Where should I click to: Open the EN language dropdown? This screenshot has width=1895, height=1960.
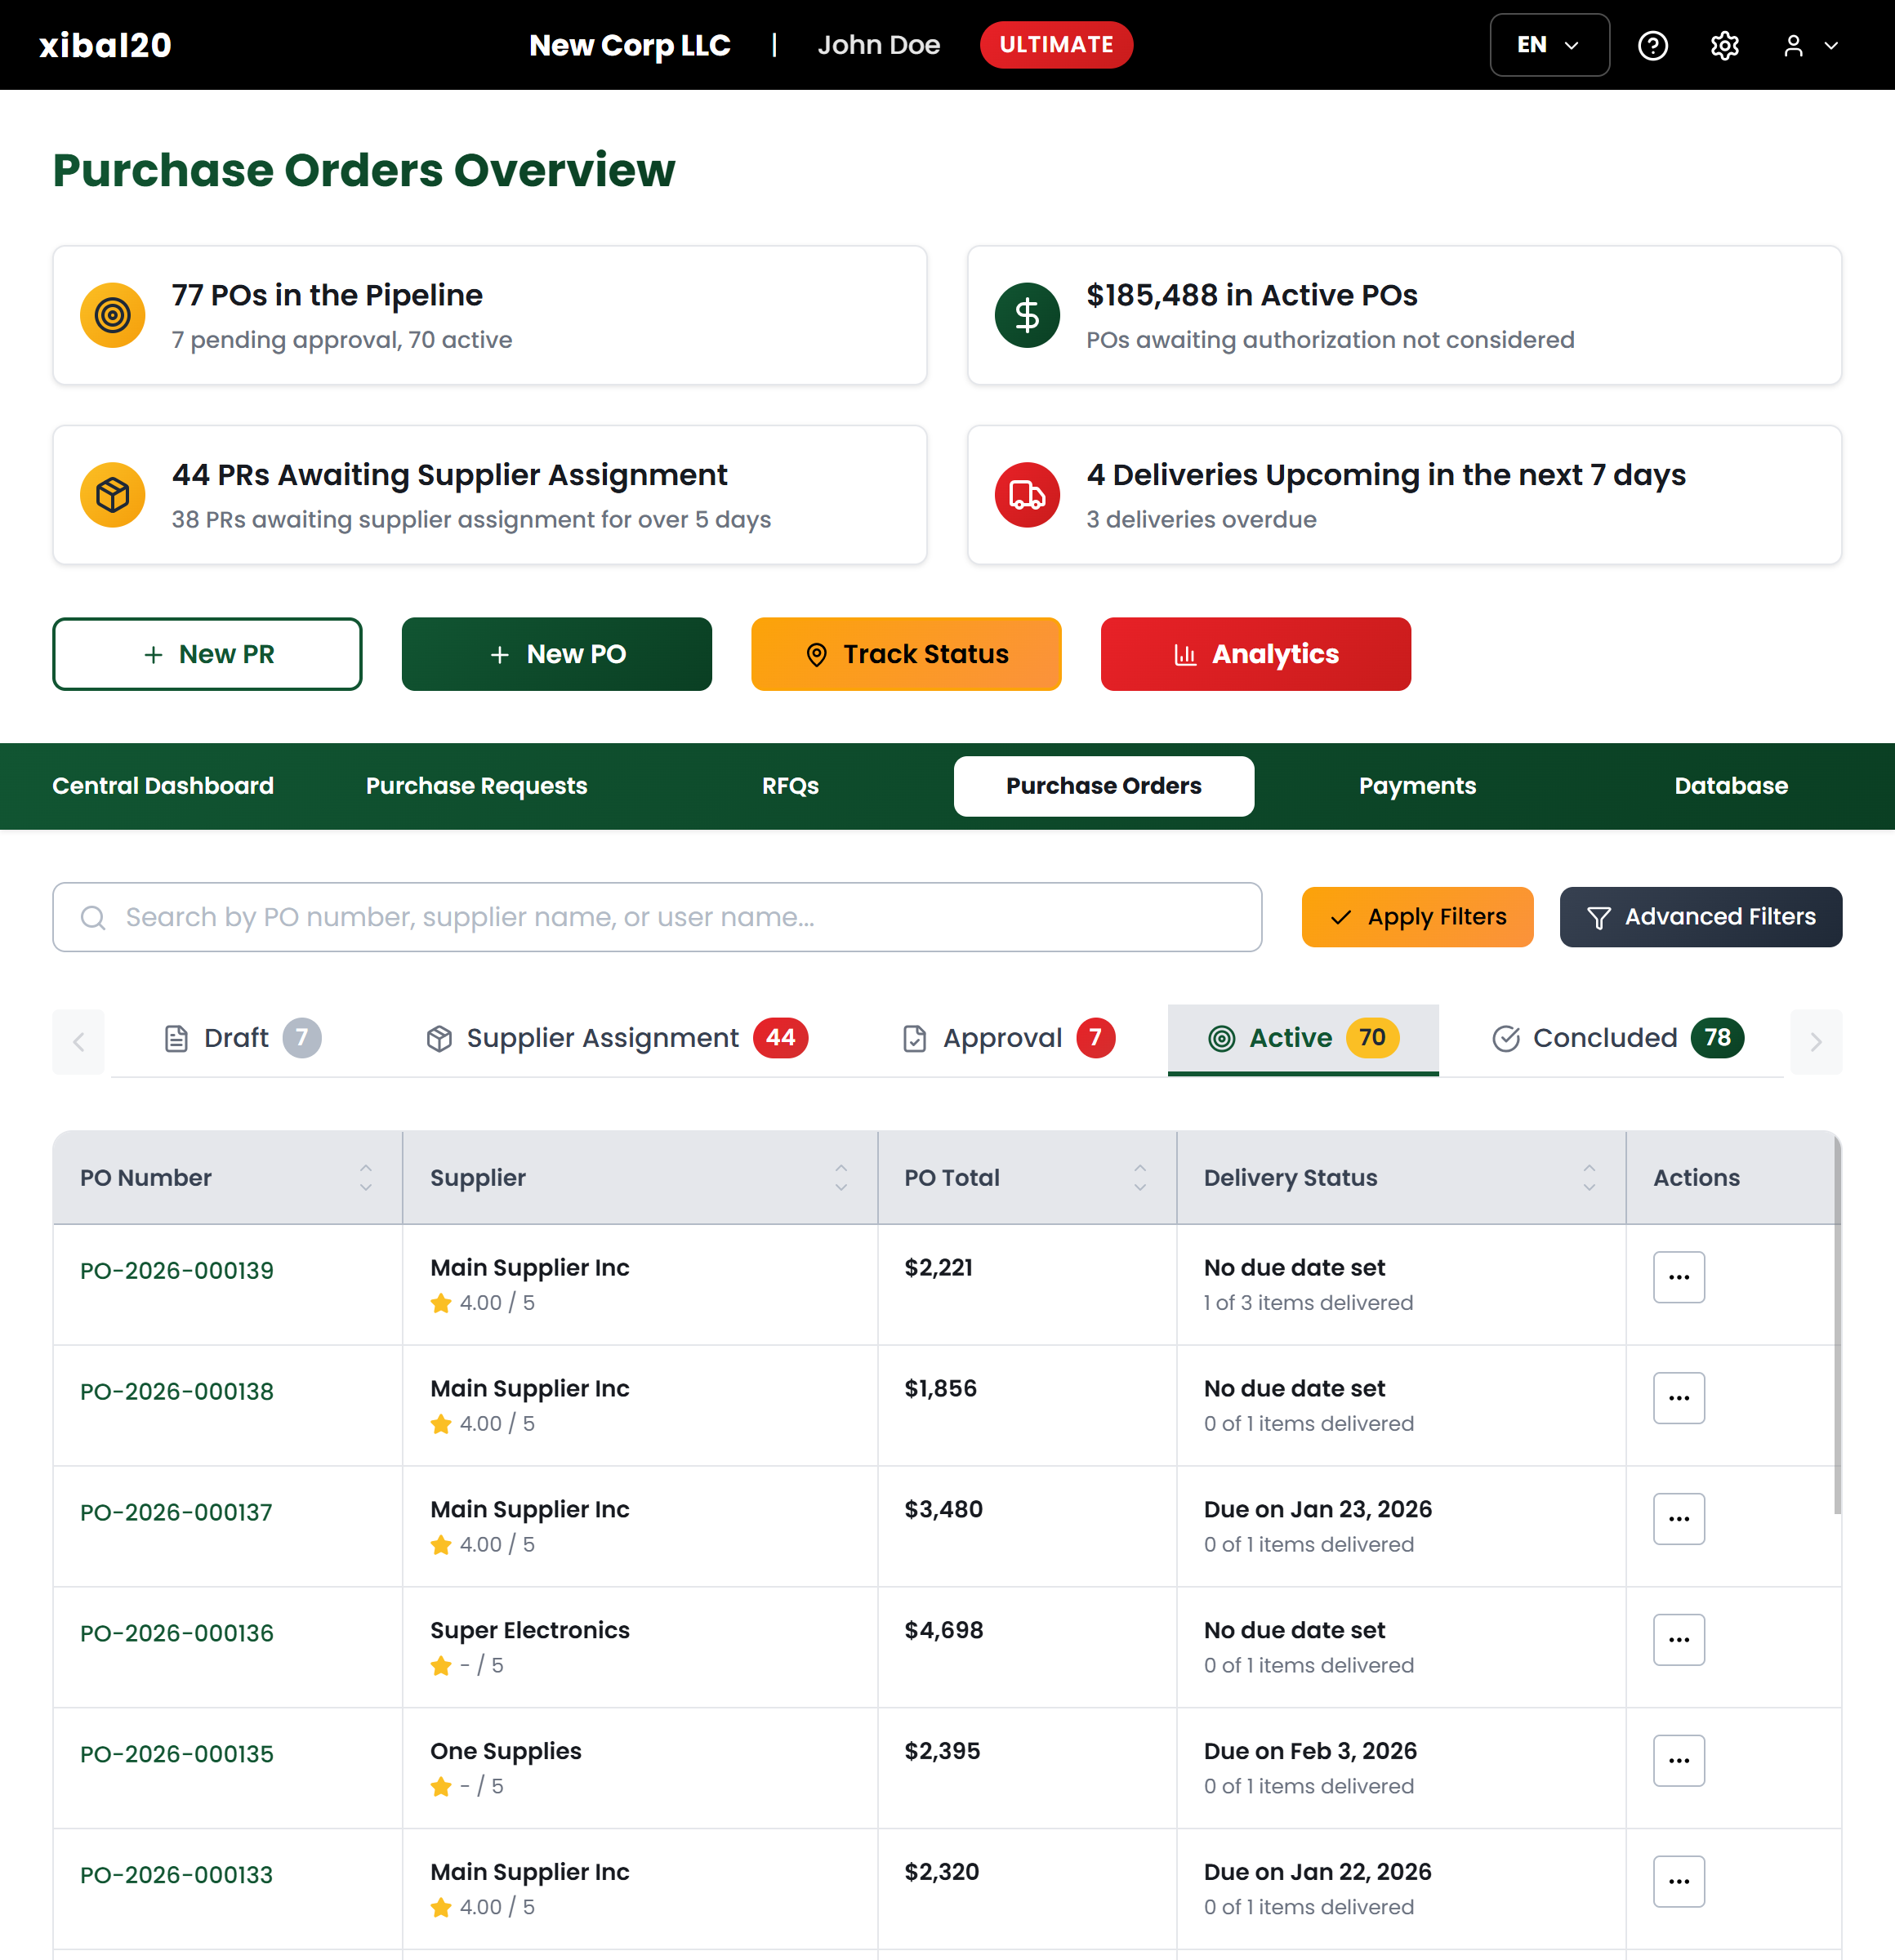coord(1548,45)
